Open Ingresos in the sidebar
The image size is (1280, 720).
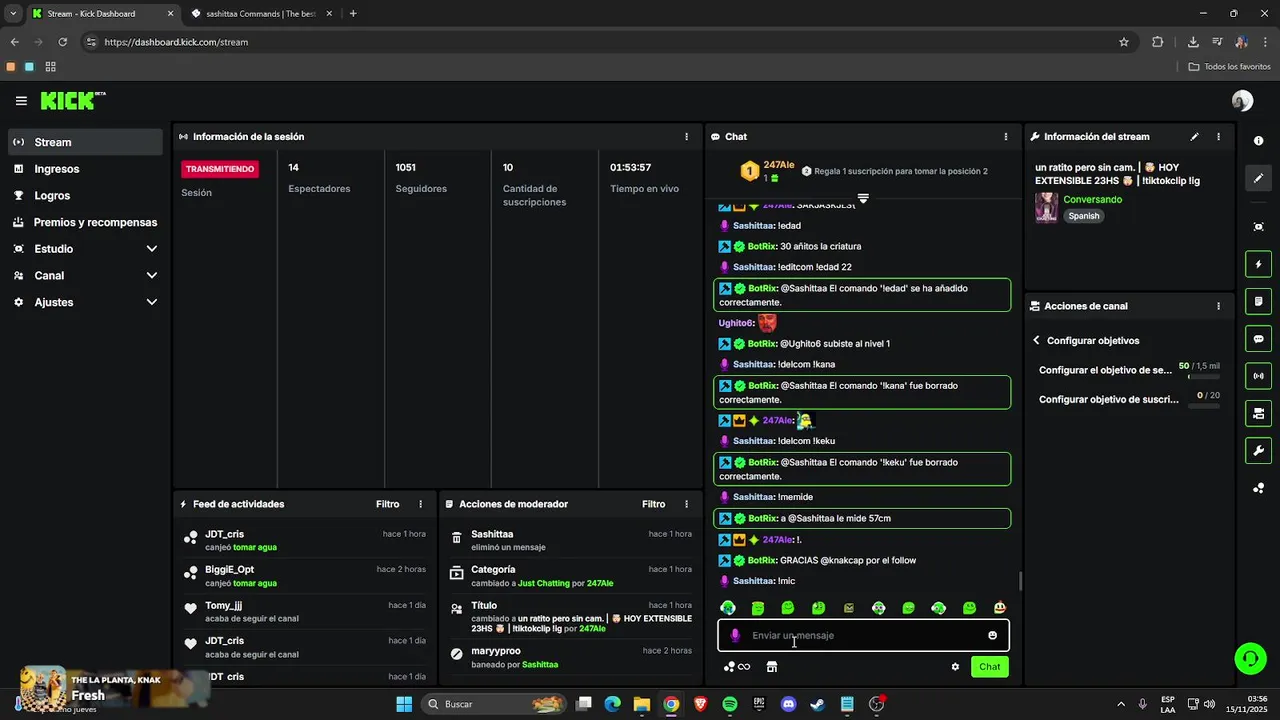[x=85, y=169]
